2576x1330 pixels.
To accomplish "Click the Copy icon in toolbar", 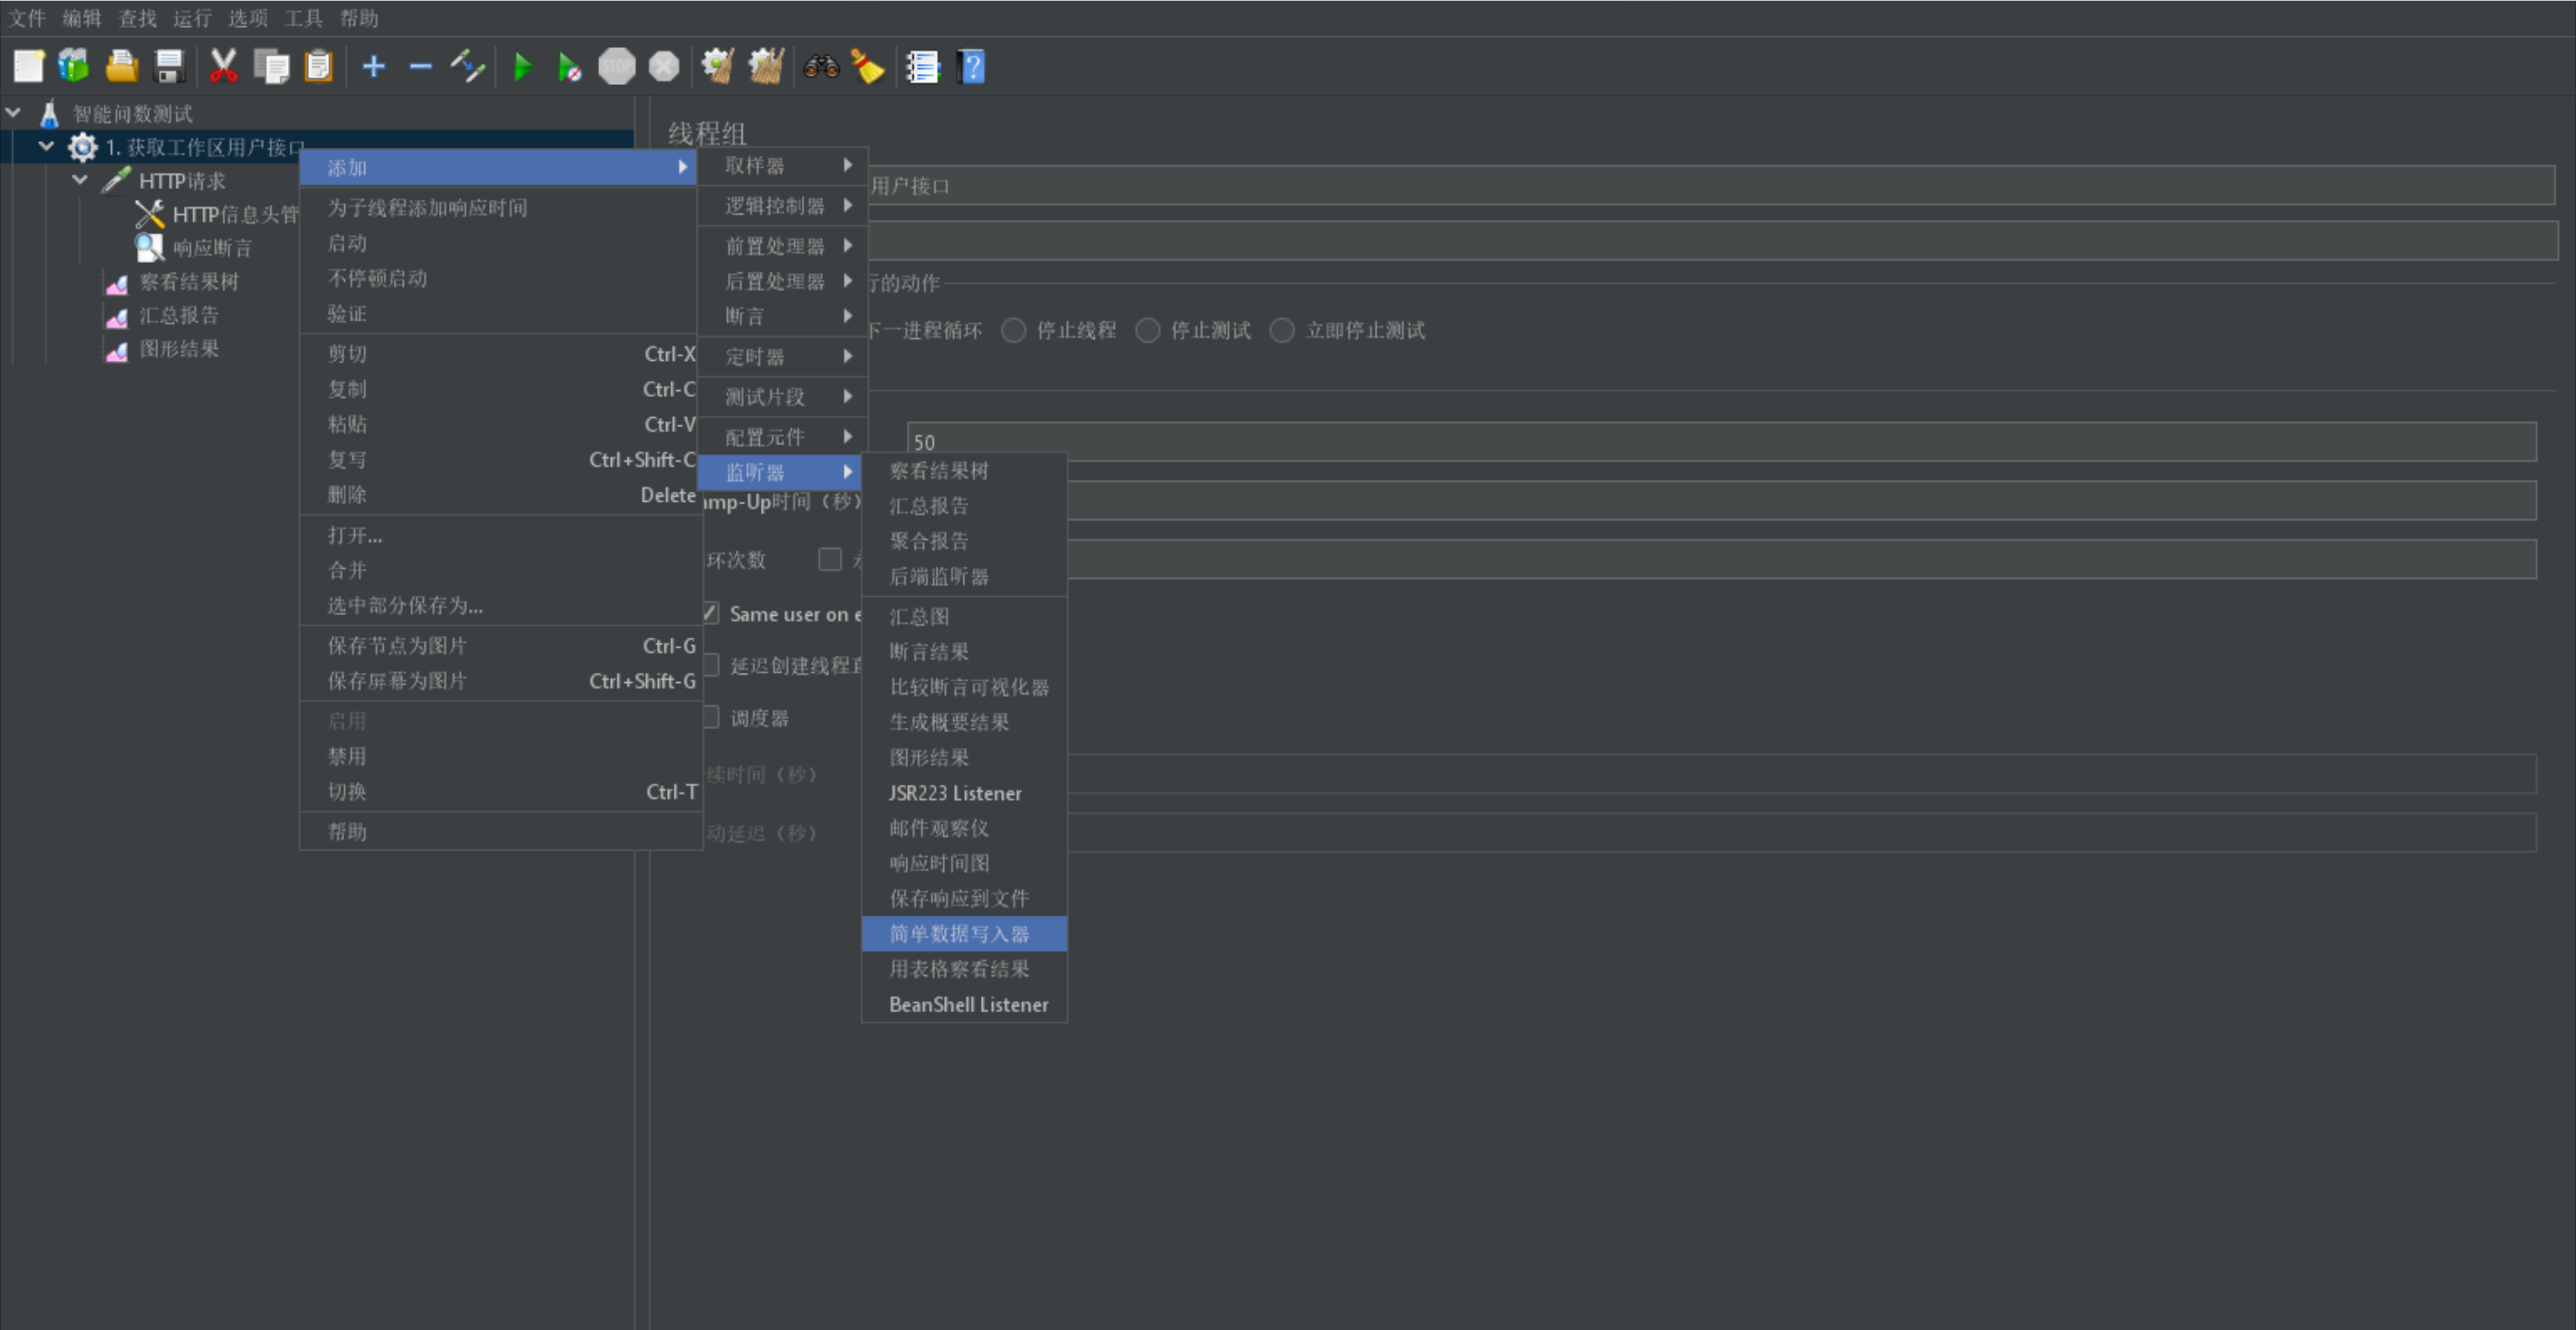I will click(271, 67).
